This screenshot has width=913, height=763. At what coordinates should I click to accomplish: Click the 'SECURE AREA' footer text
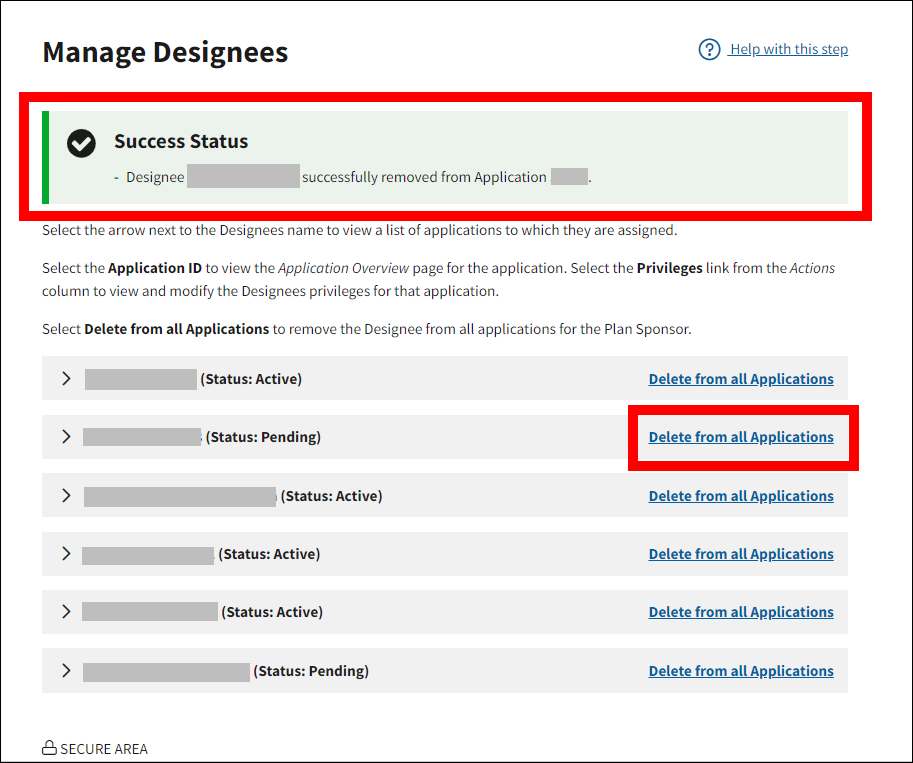[x=104, y=749]
